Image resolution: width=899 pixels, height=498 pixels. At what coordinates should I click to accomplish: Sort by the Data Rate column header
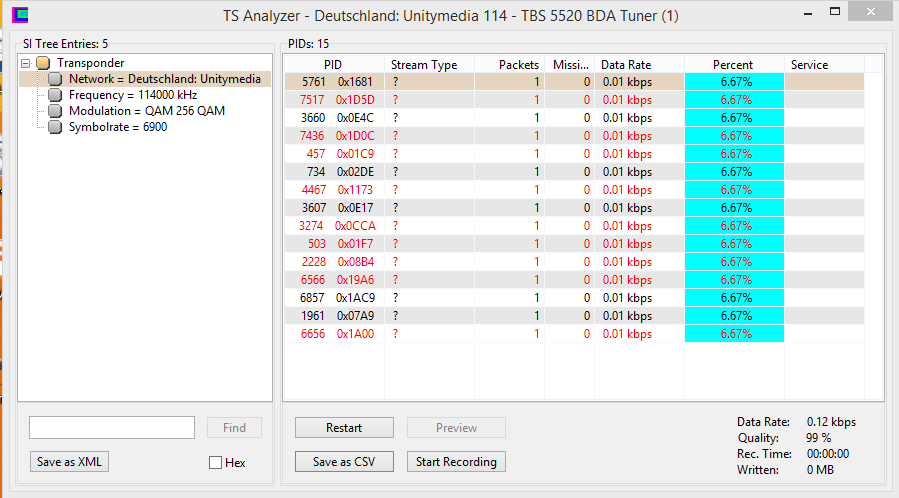626,65
